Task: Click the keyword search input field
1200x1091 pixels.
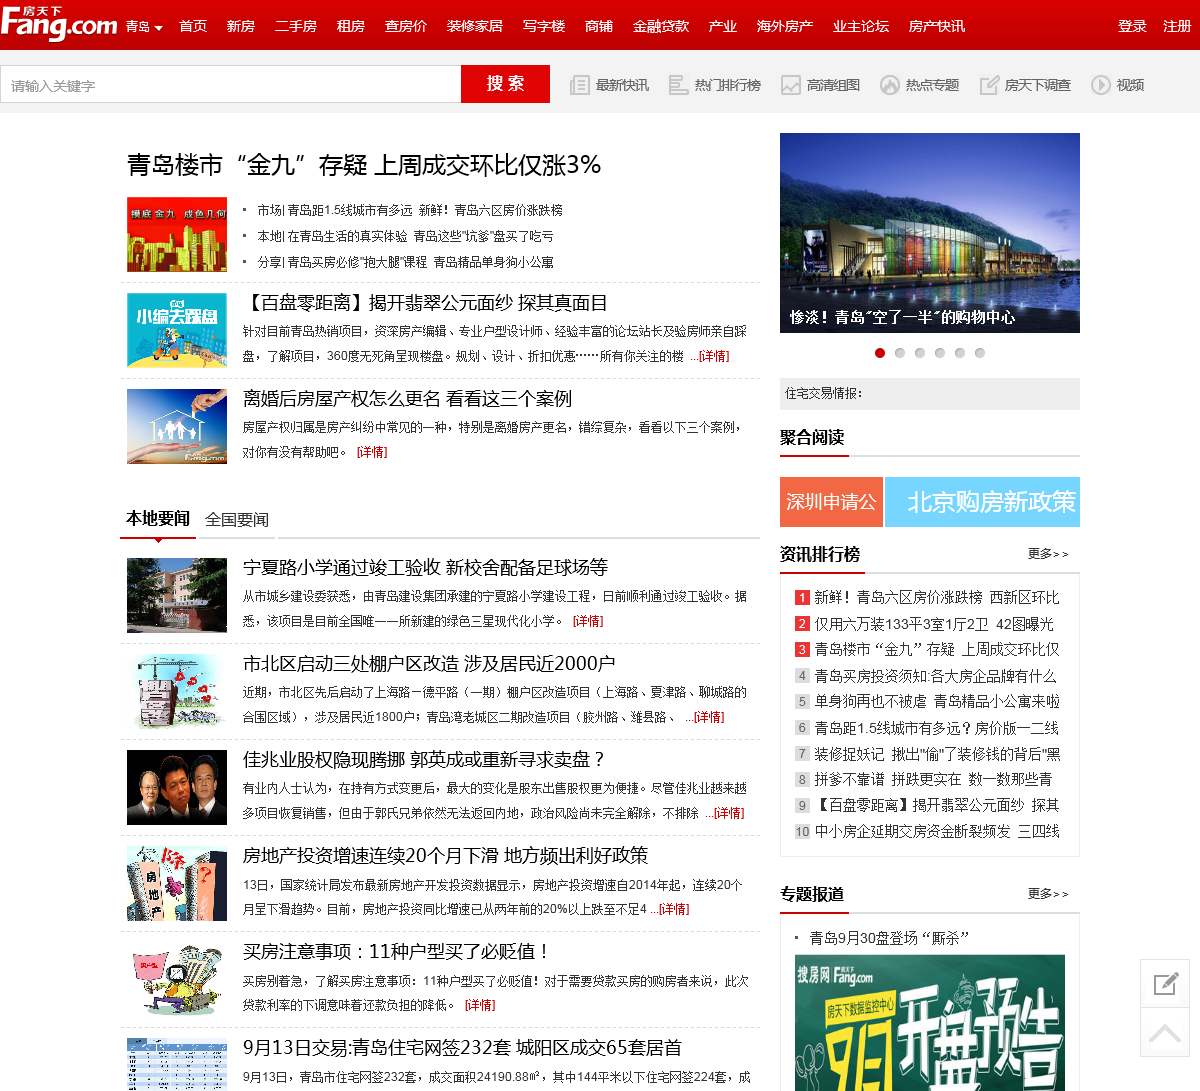Action: tap(231, 85)
